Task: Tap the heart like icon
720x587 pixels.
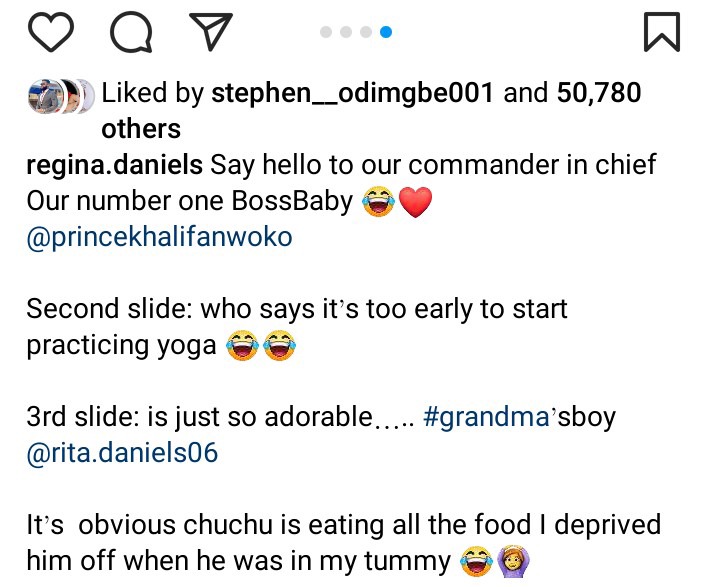Action: coord(51,33)
